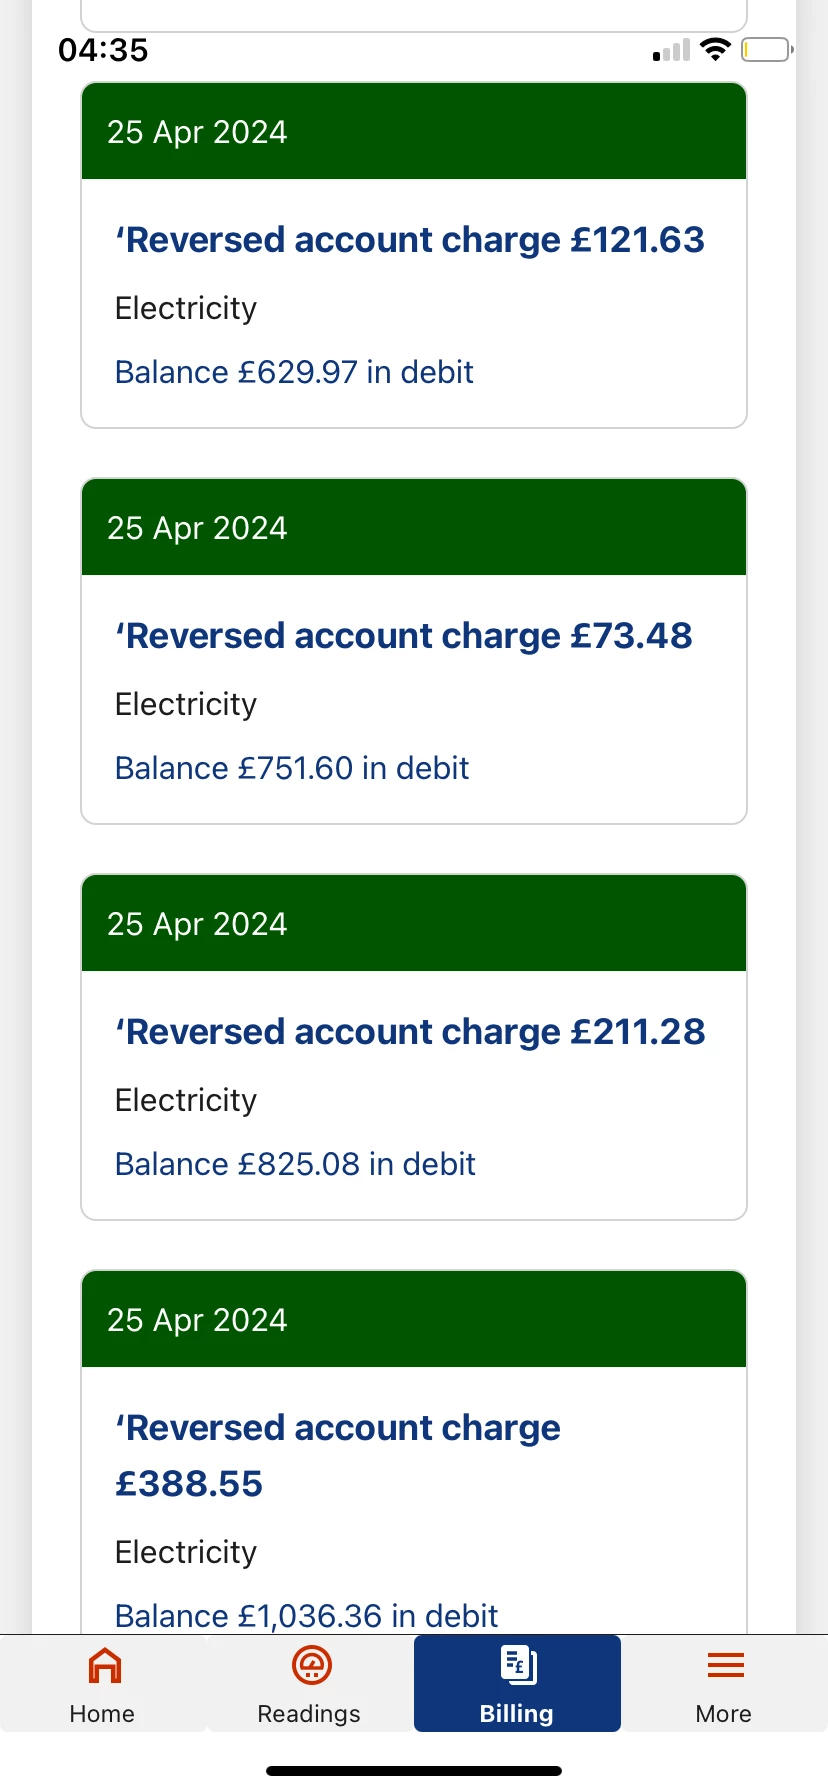Tap the Wi-Fi status icon
This screenshot has height=1792, width=828.
pos(715,49)
